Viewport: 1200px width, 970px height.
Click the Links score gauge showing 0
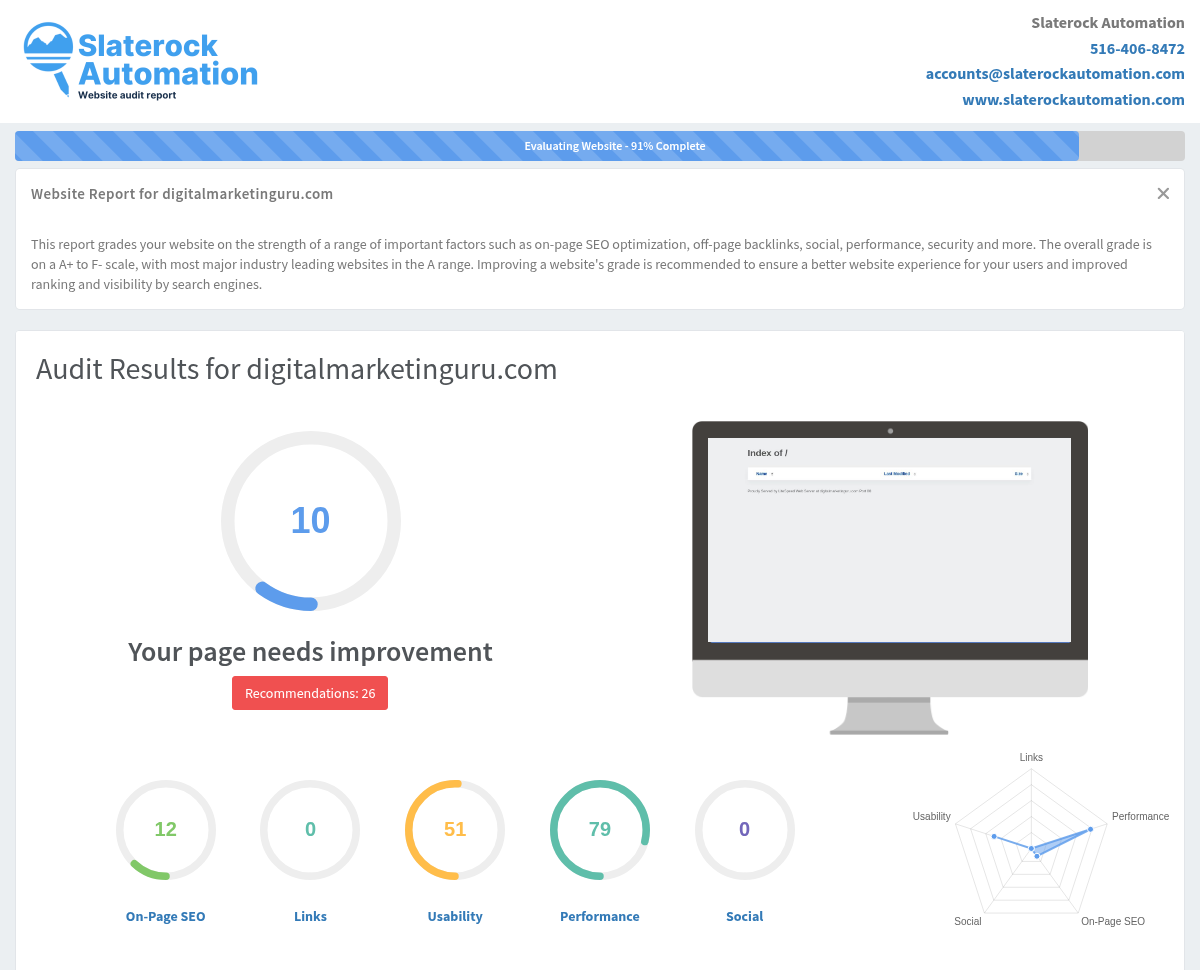click(x=310, y=829)
